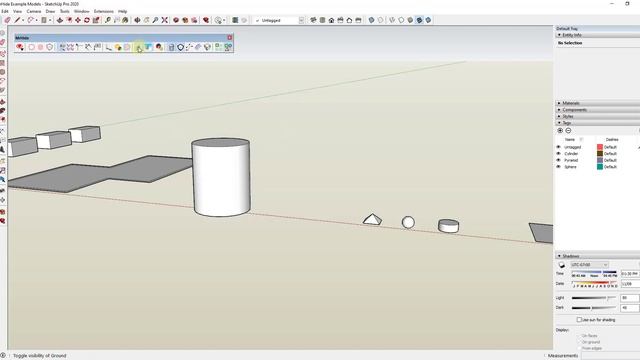Activate the Zoom magnifier tool
Viewport: 640px width, 360px height.
tap(155, 20)
